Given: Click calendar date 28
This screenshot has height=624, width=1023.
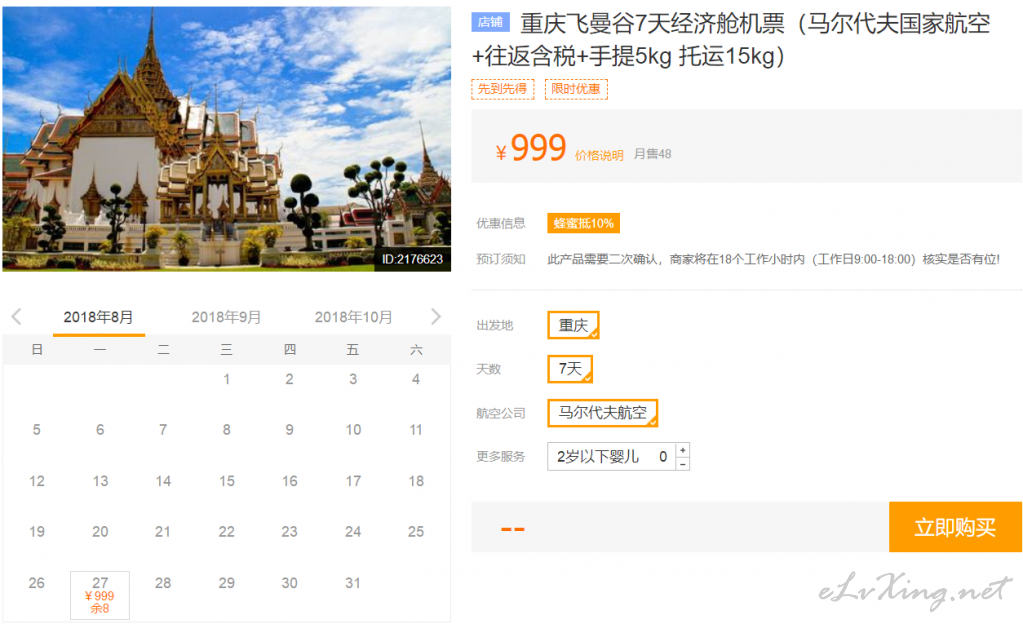Looking at the screenshot, I should pyautogui.click(x=163, y=583).
